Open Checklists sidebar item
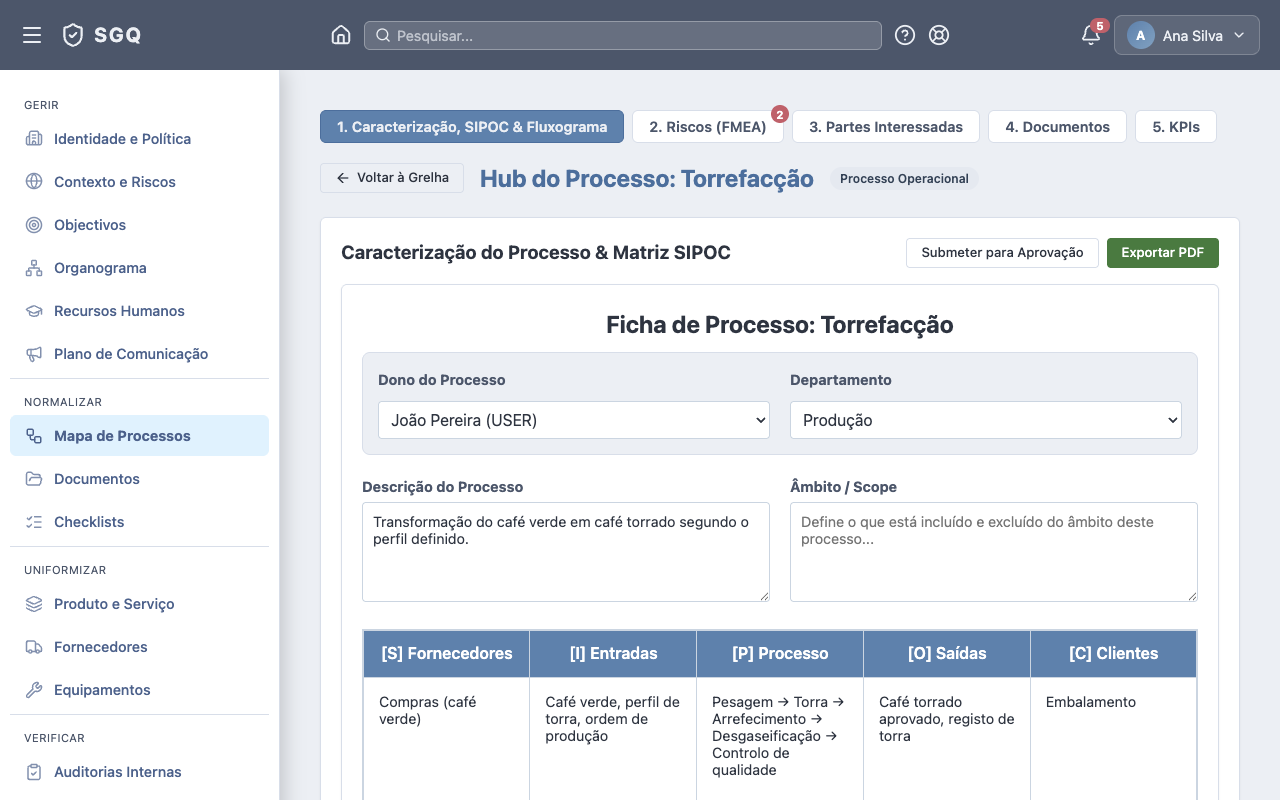This screenshot has width=1280, height=800. tap(139, 522)
